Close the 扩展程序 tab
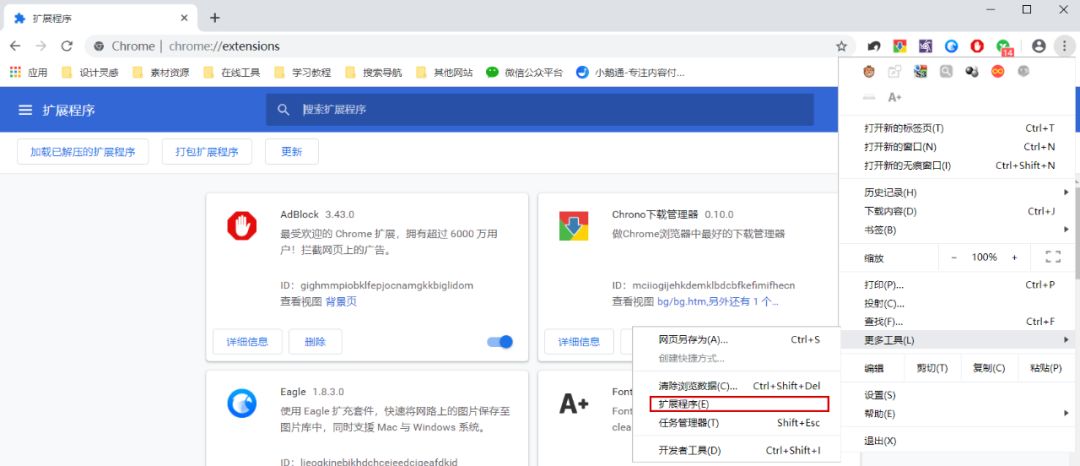The width and height of the screenshot is (1080, 466). [184, 18]
